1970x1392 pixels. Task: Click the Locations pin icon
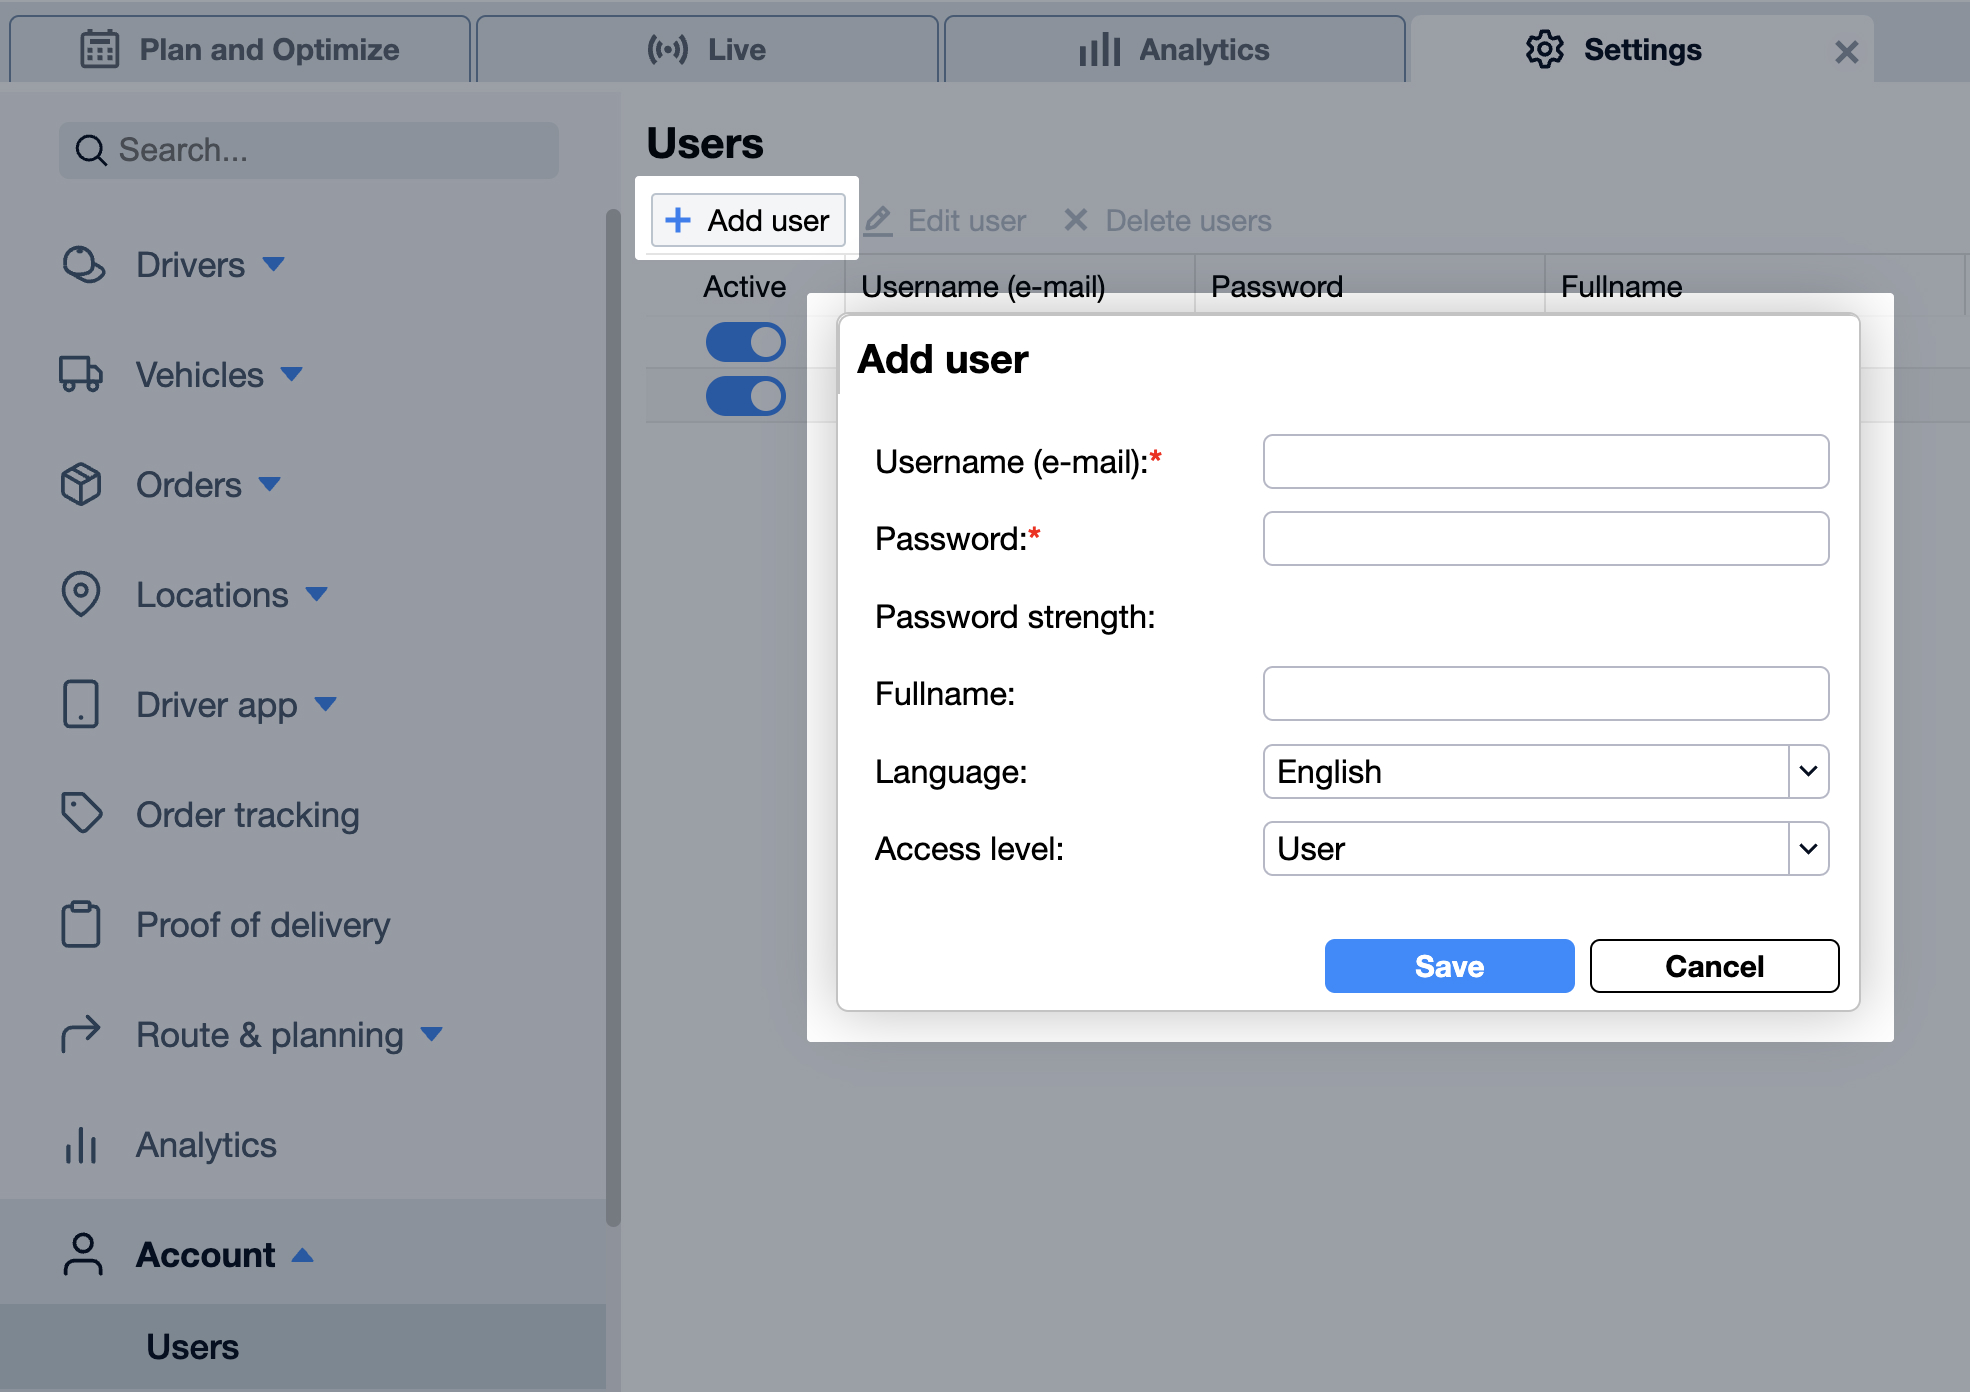pos(81,594)
